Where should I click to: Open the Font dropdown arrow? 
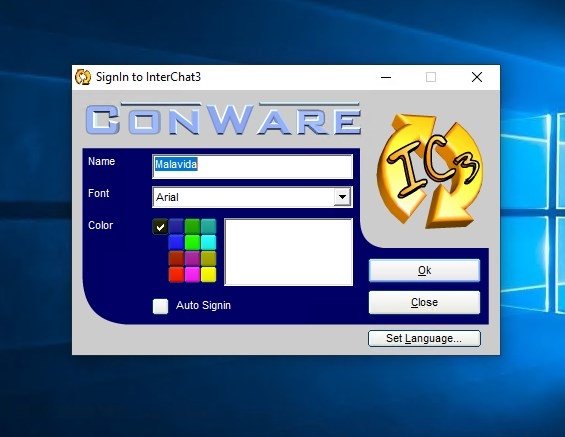(342, 197)
